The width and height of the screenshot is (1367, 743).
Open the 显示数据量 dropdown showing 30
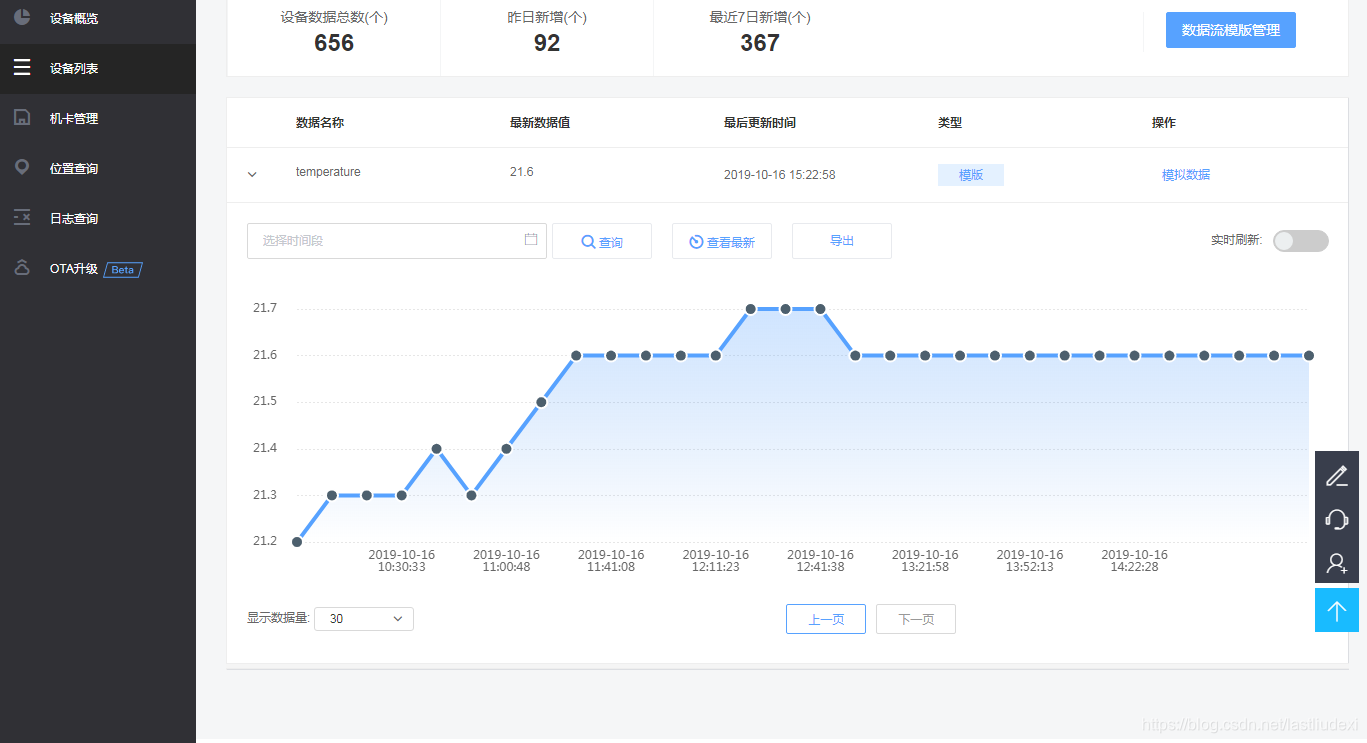(x=364, y=619)
